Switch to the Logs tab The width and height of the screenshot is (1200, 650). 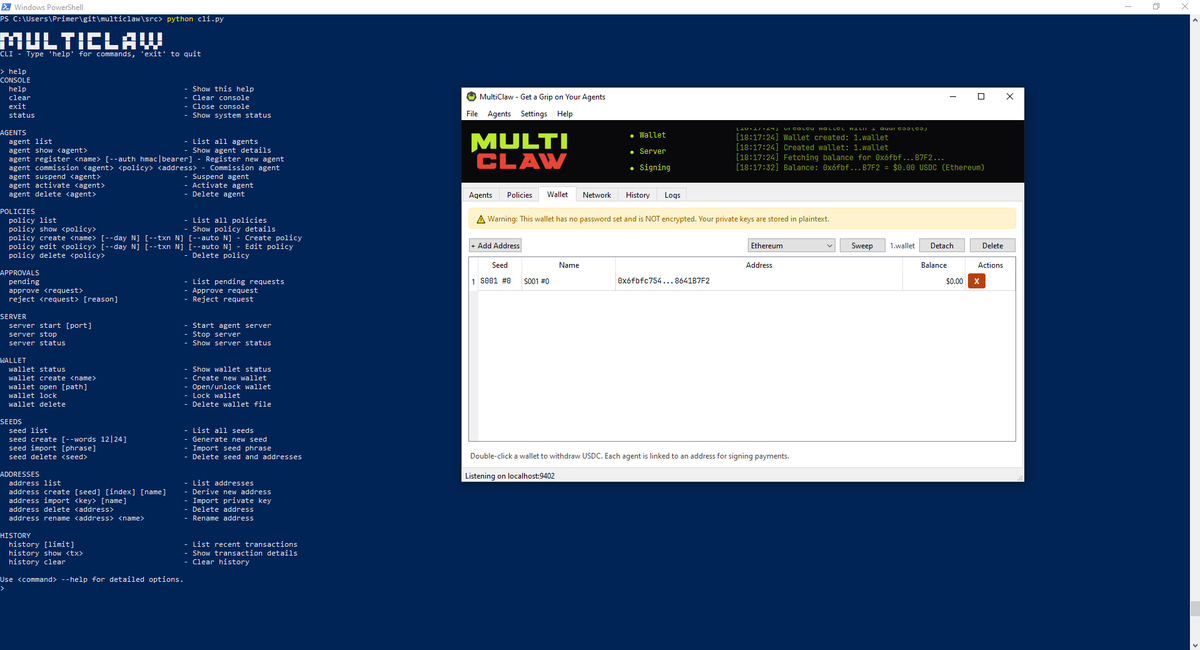pos(673,195)
